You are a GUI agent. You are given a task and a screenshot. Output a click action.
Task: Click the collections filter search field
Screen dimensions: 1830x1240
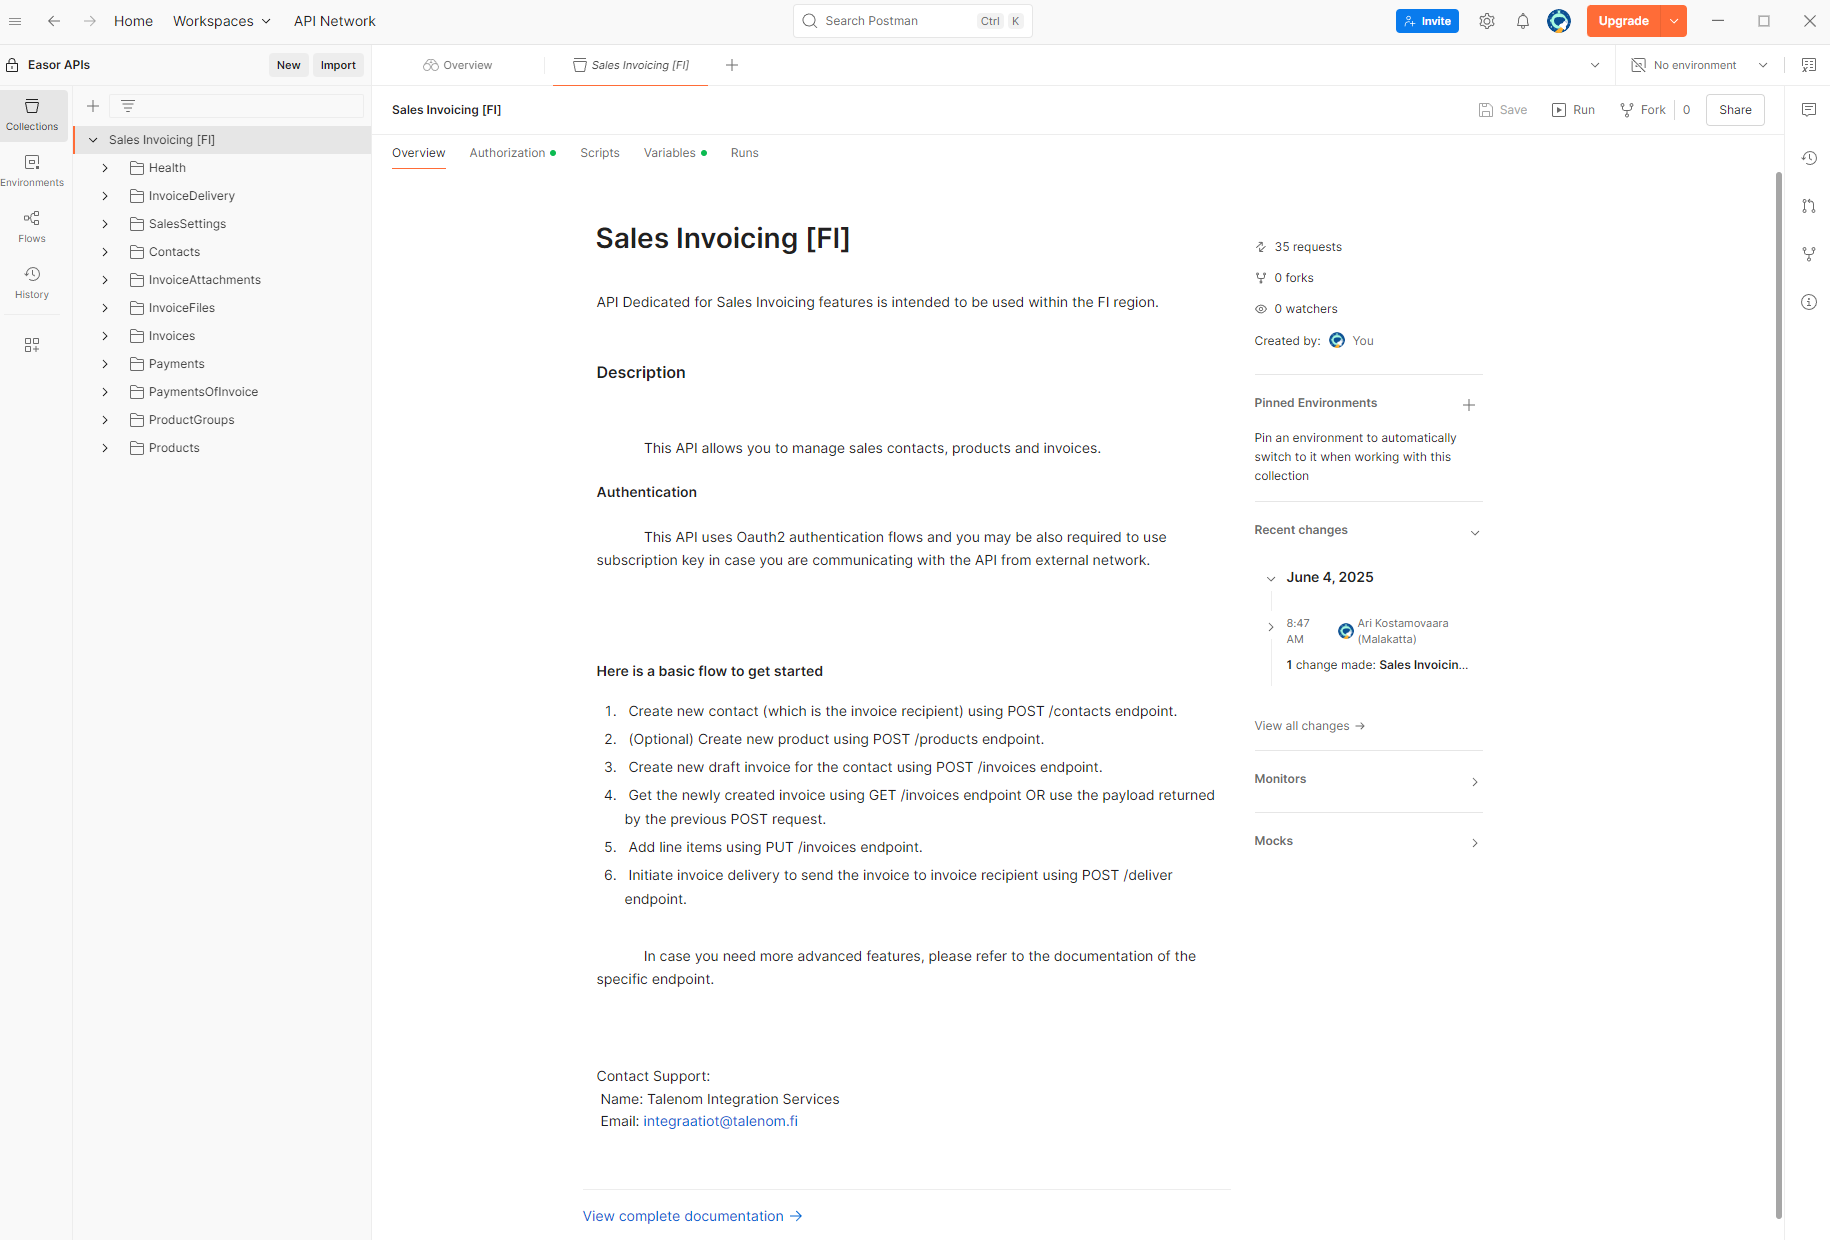pyautogui.click(x=237, y=106)
